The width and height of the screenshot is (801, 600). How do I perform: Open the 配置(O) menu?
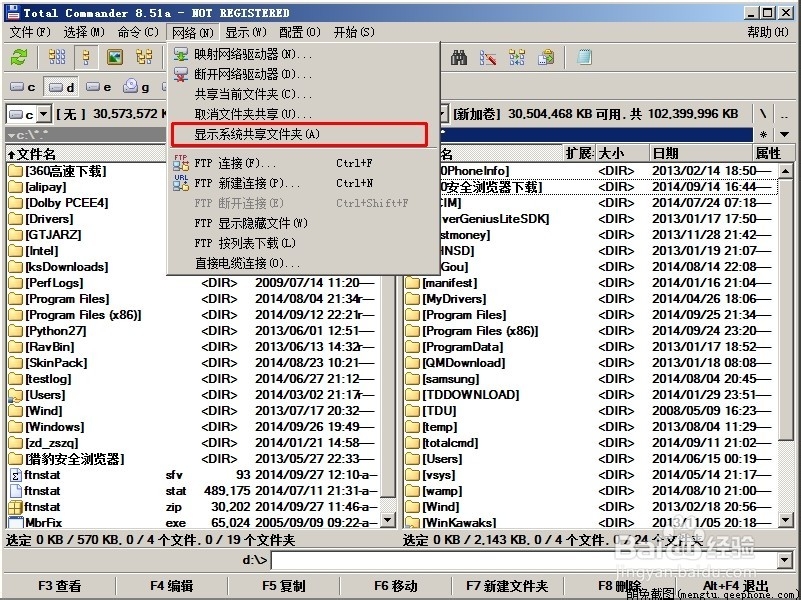click(x=300, y=33)
